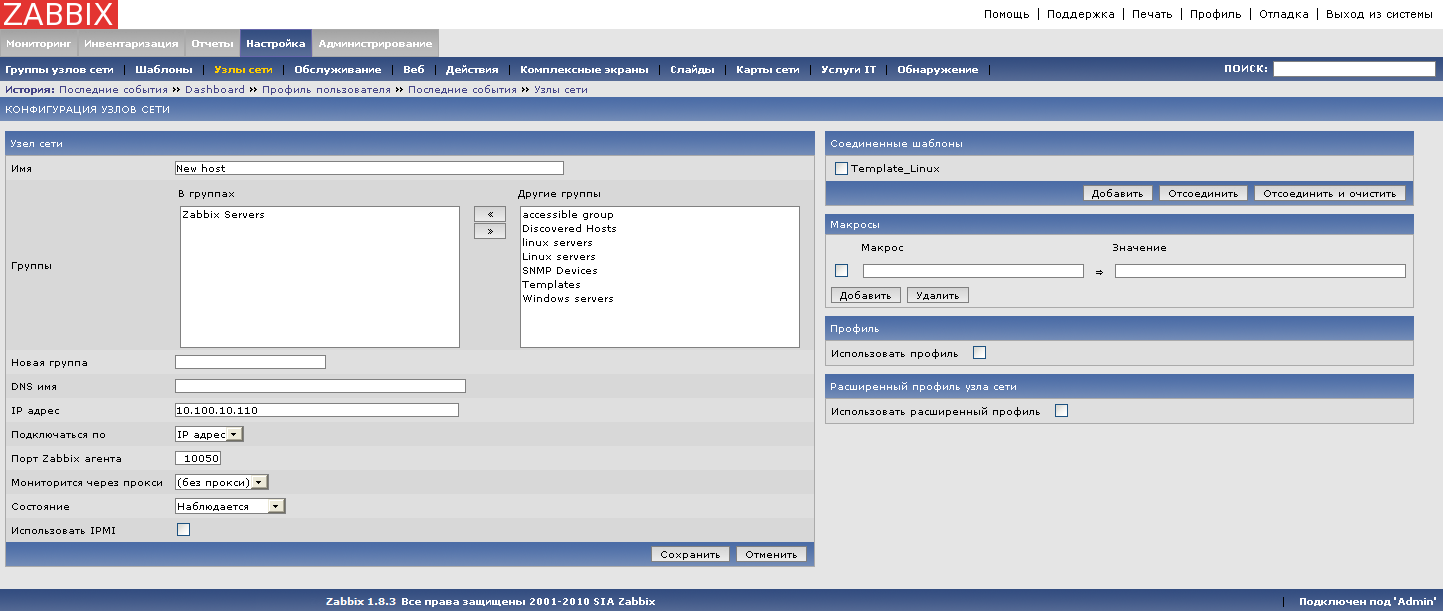Image resolution: width=1443 pixels, height=611 pixels.
Task: Select lowercase linux servers in other groups
Action: coord(660,243)
